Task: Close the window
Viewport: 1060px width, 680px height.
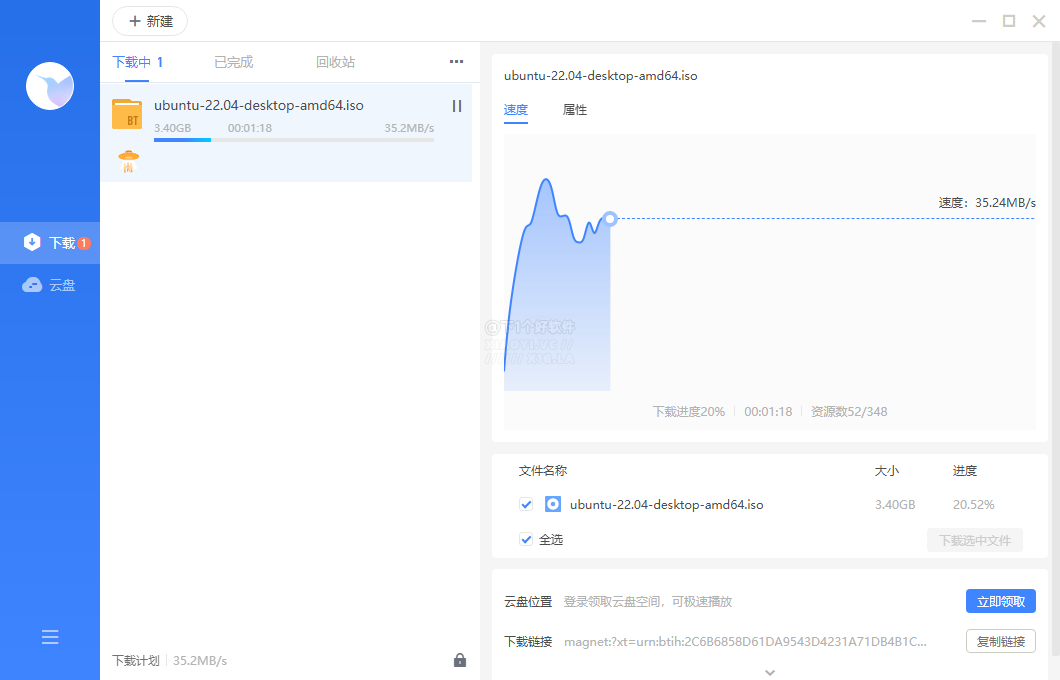Action: (x=1039, y=21)
